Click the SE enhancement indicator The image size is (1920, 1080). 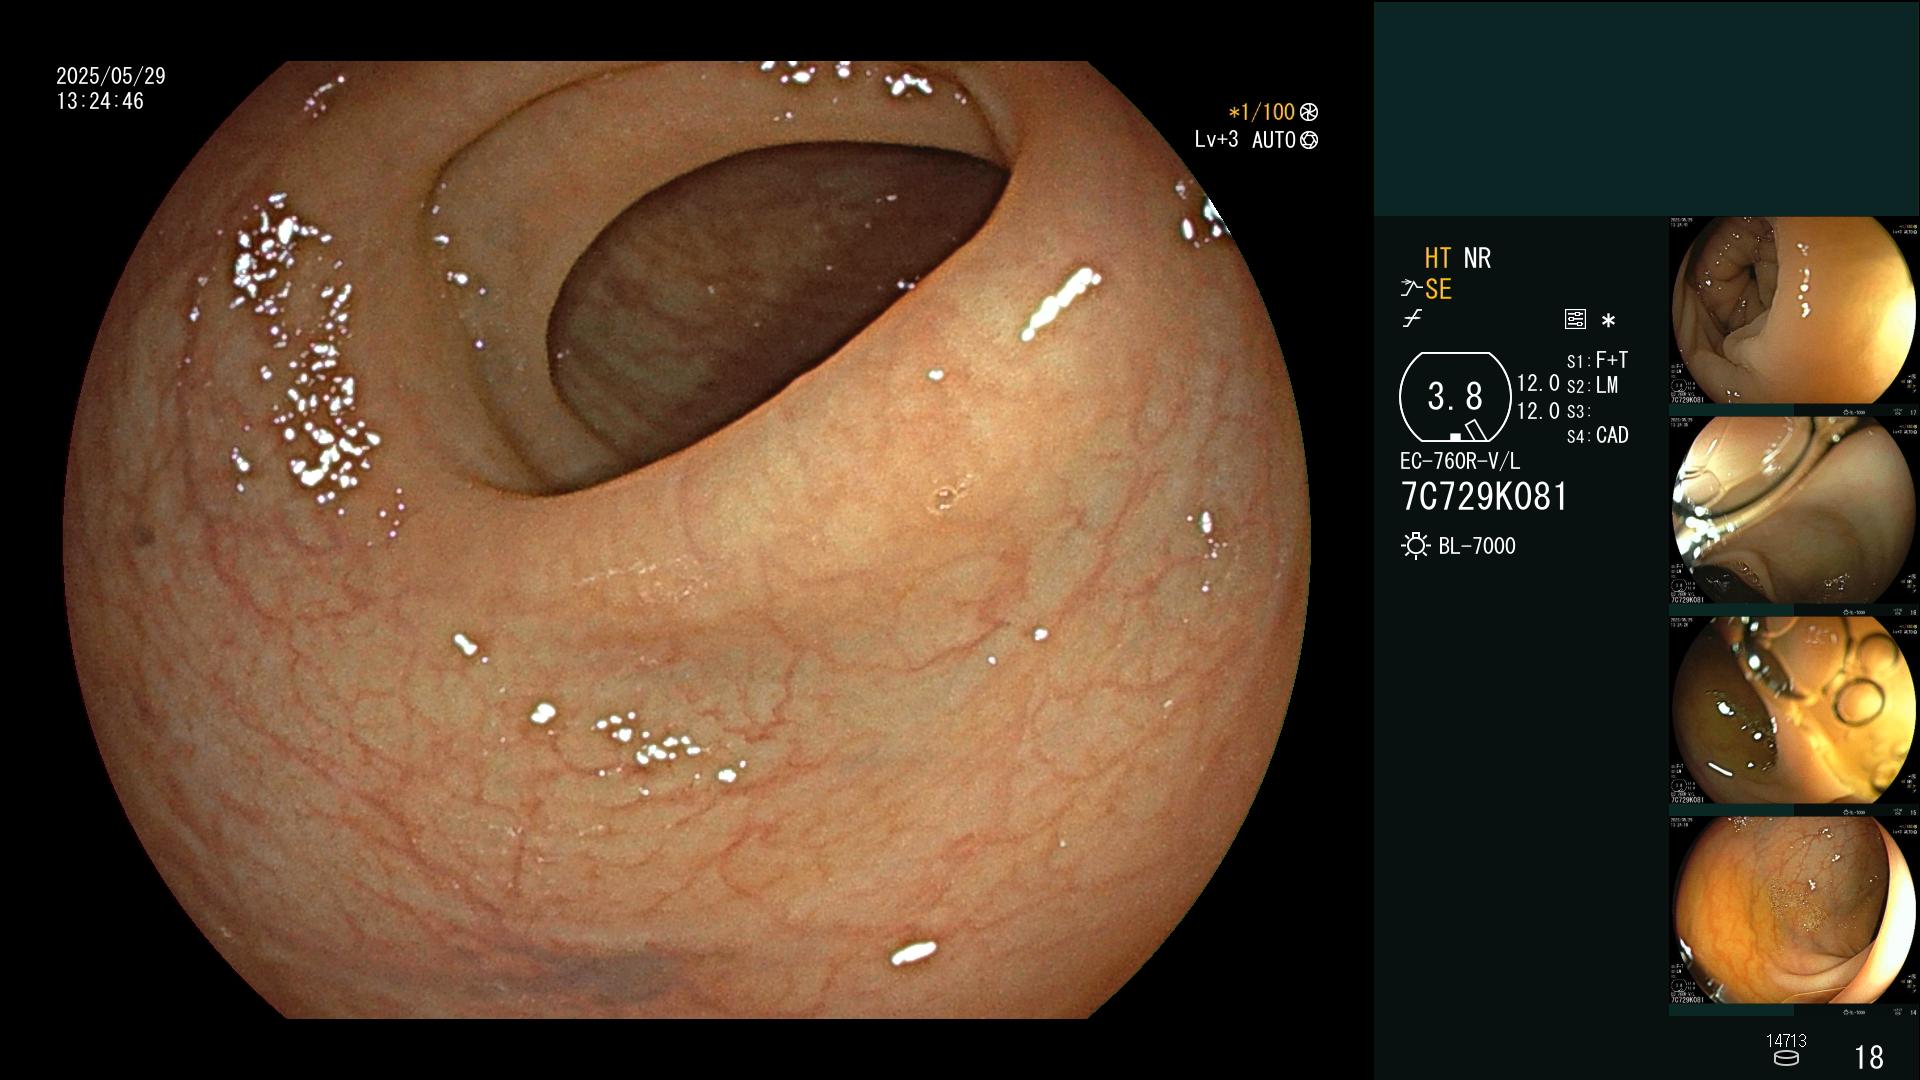tap(1438, 290)
